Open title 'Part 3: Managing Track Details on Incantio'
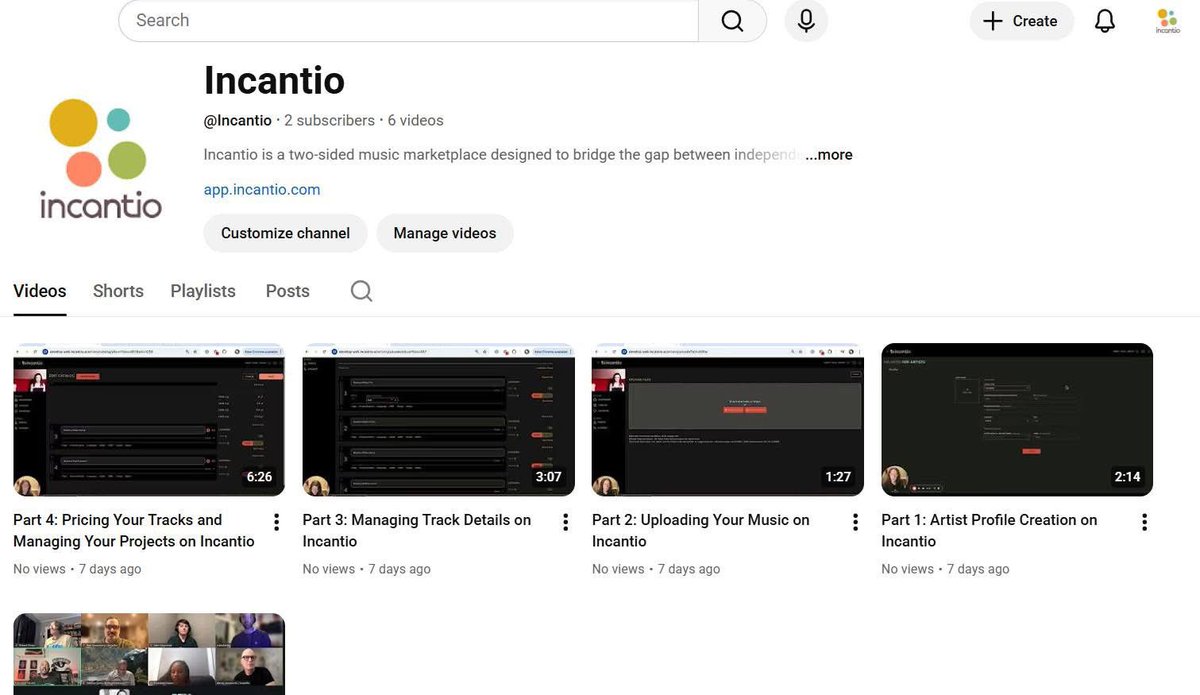The image size is (1200, 695). (x=417, y=531)
